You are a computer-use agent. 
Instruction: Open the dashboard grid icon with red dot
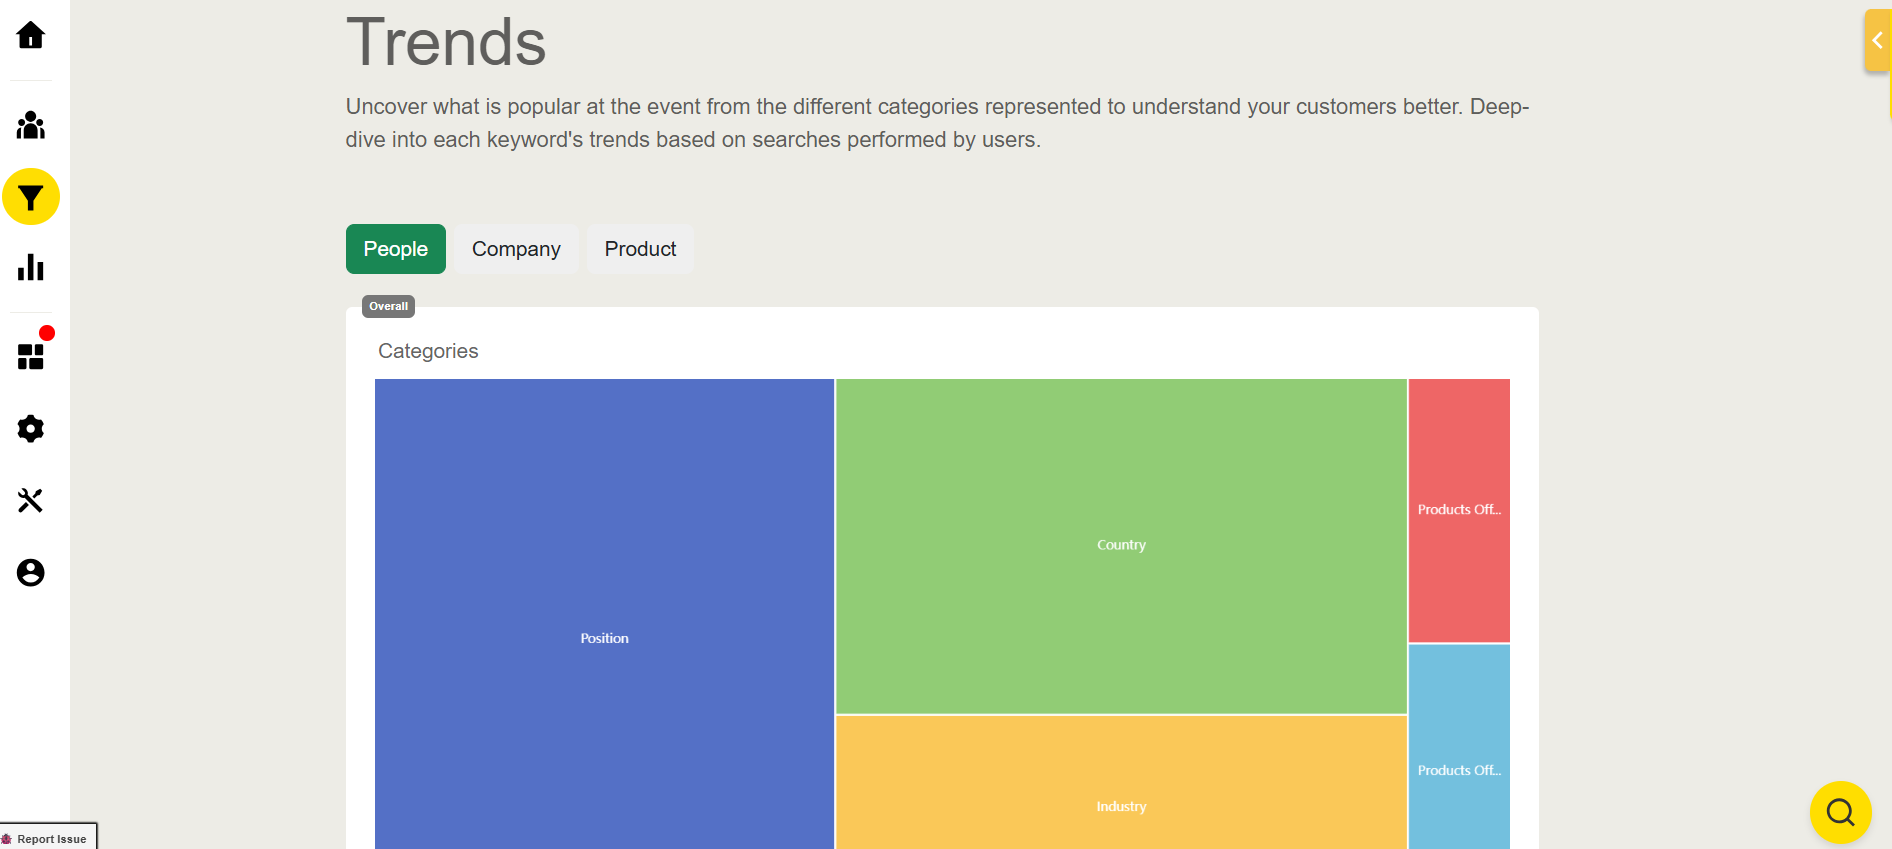click(31, 356)
